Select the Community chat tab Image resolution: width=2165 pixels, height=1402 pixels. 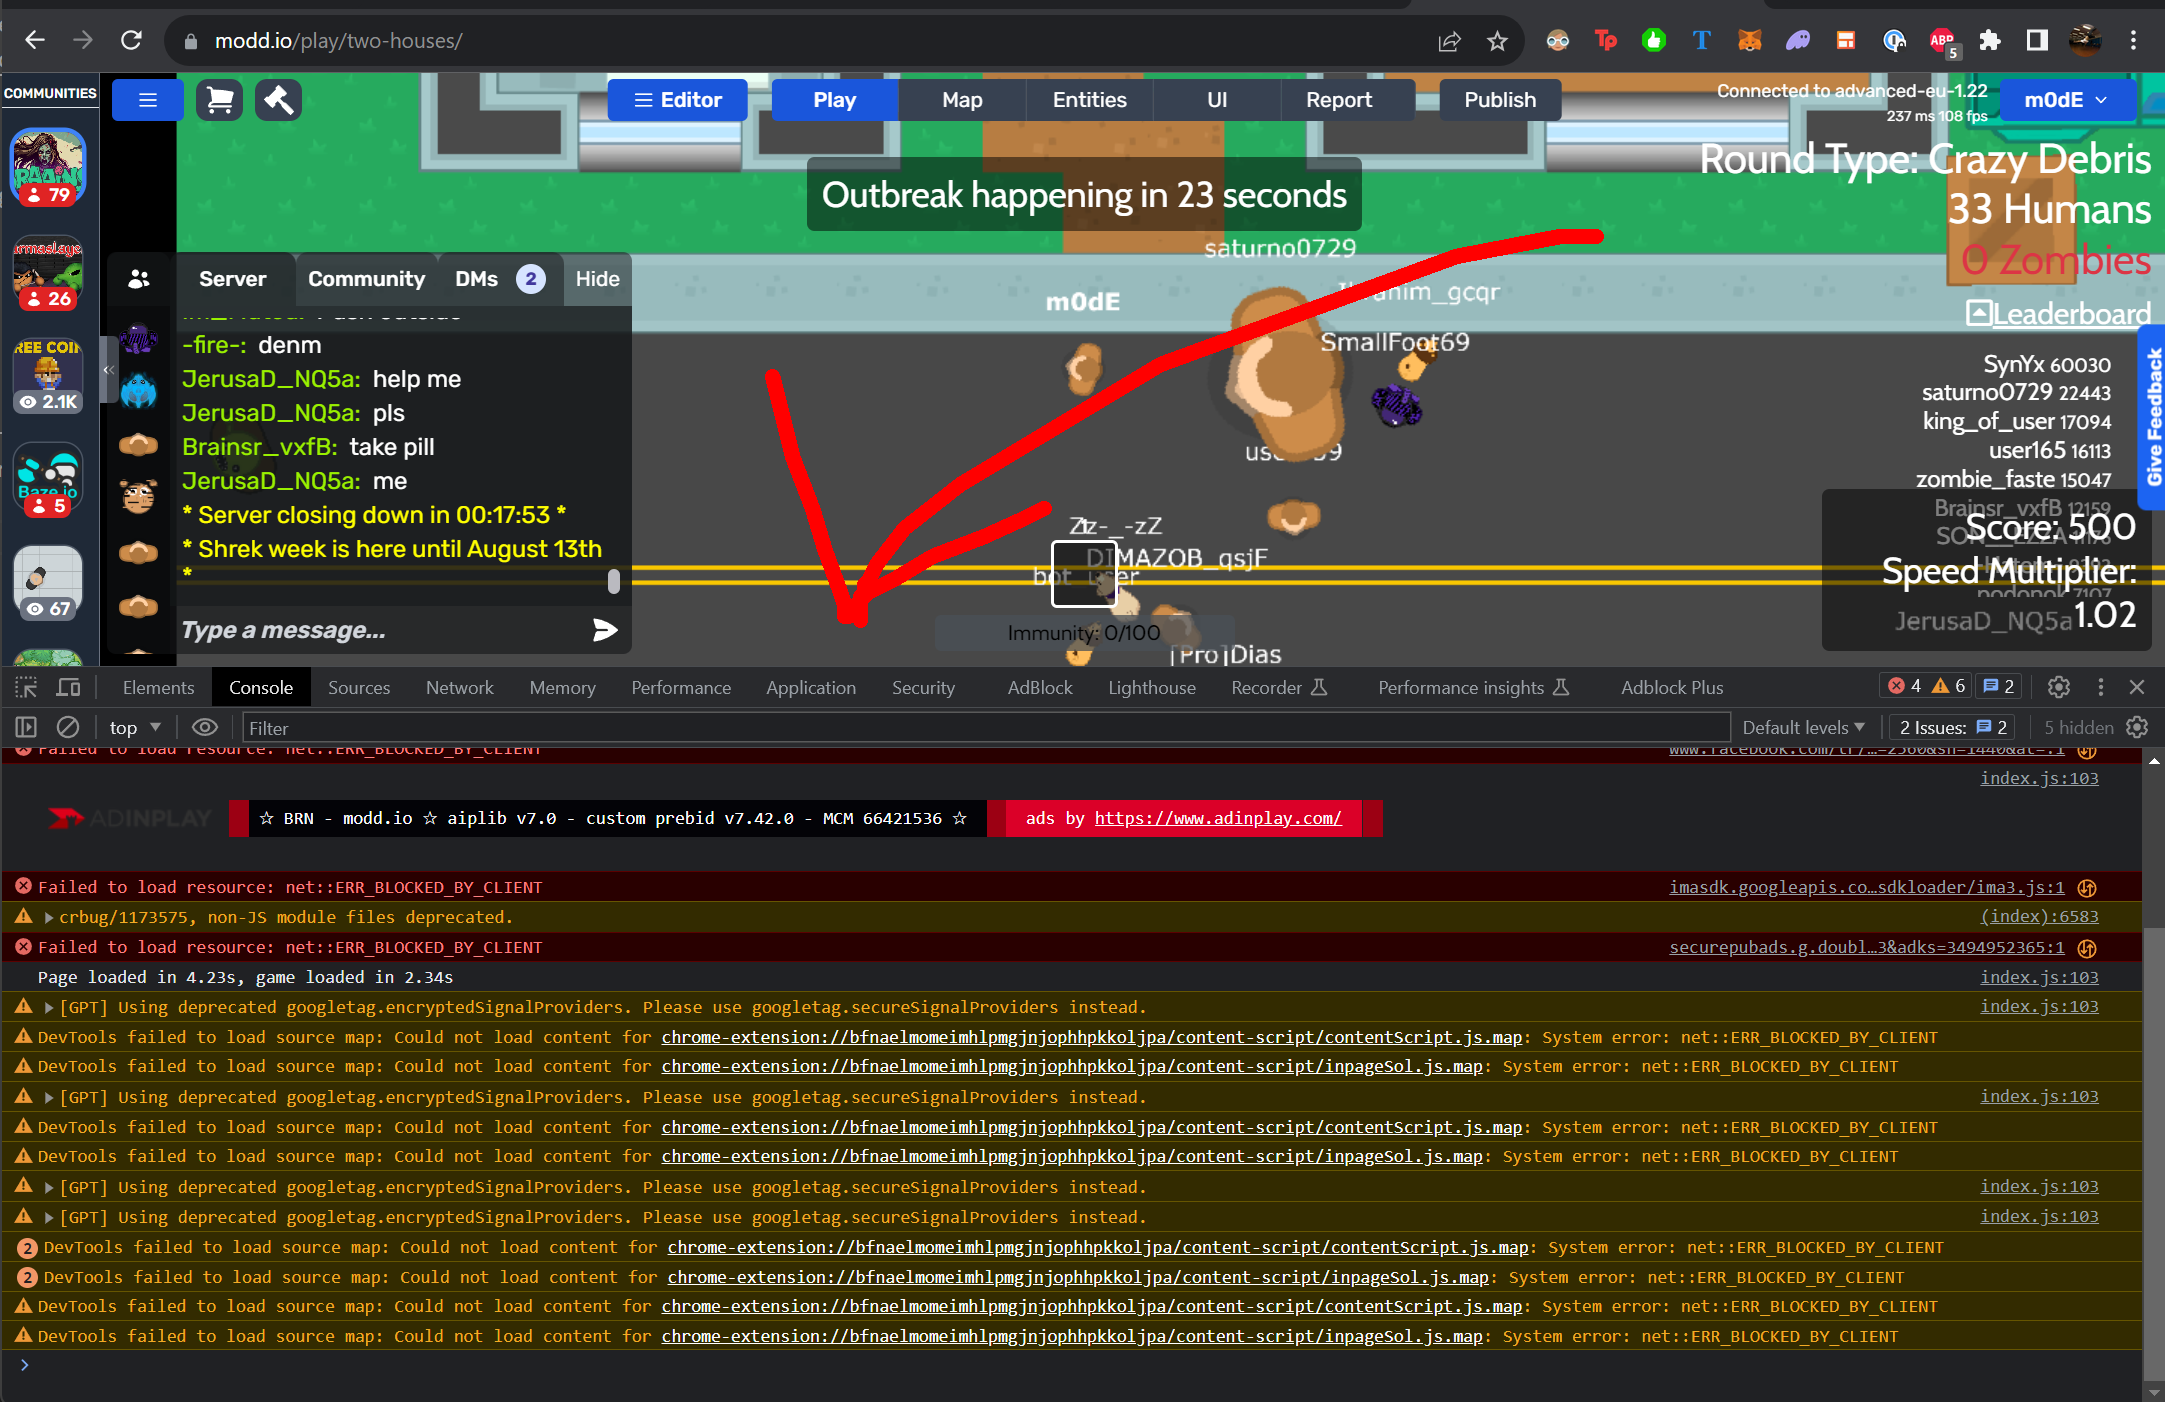coord(366,279)
